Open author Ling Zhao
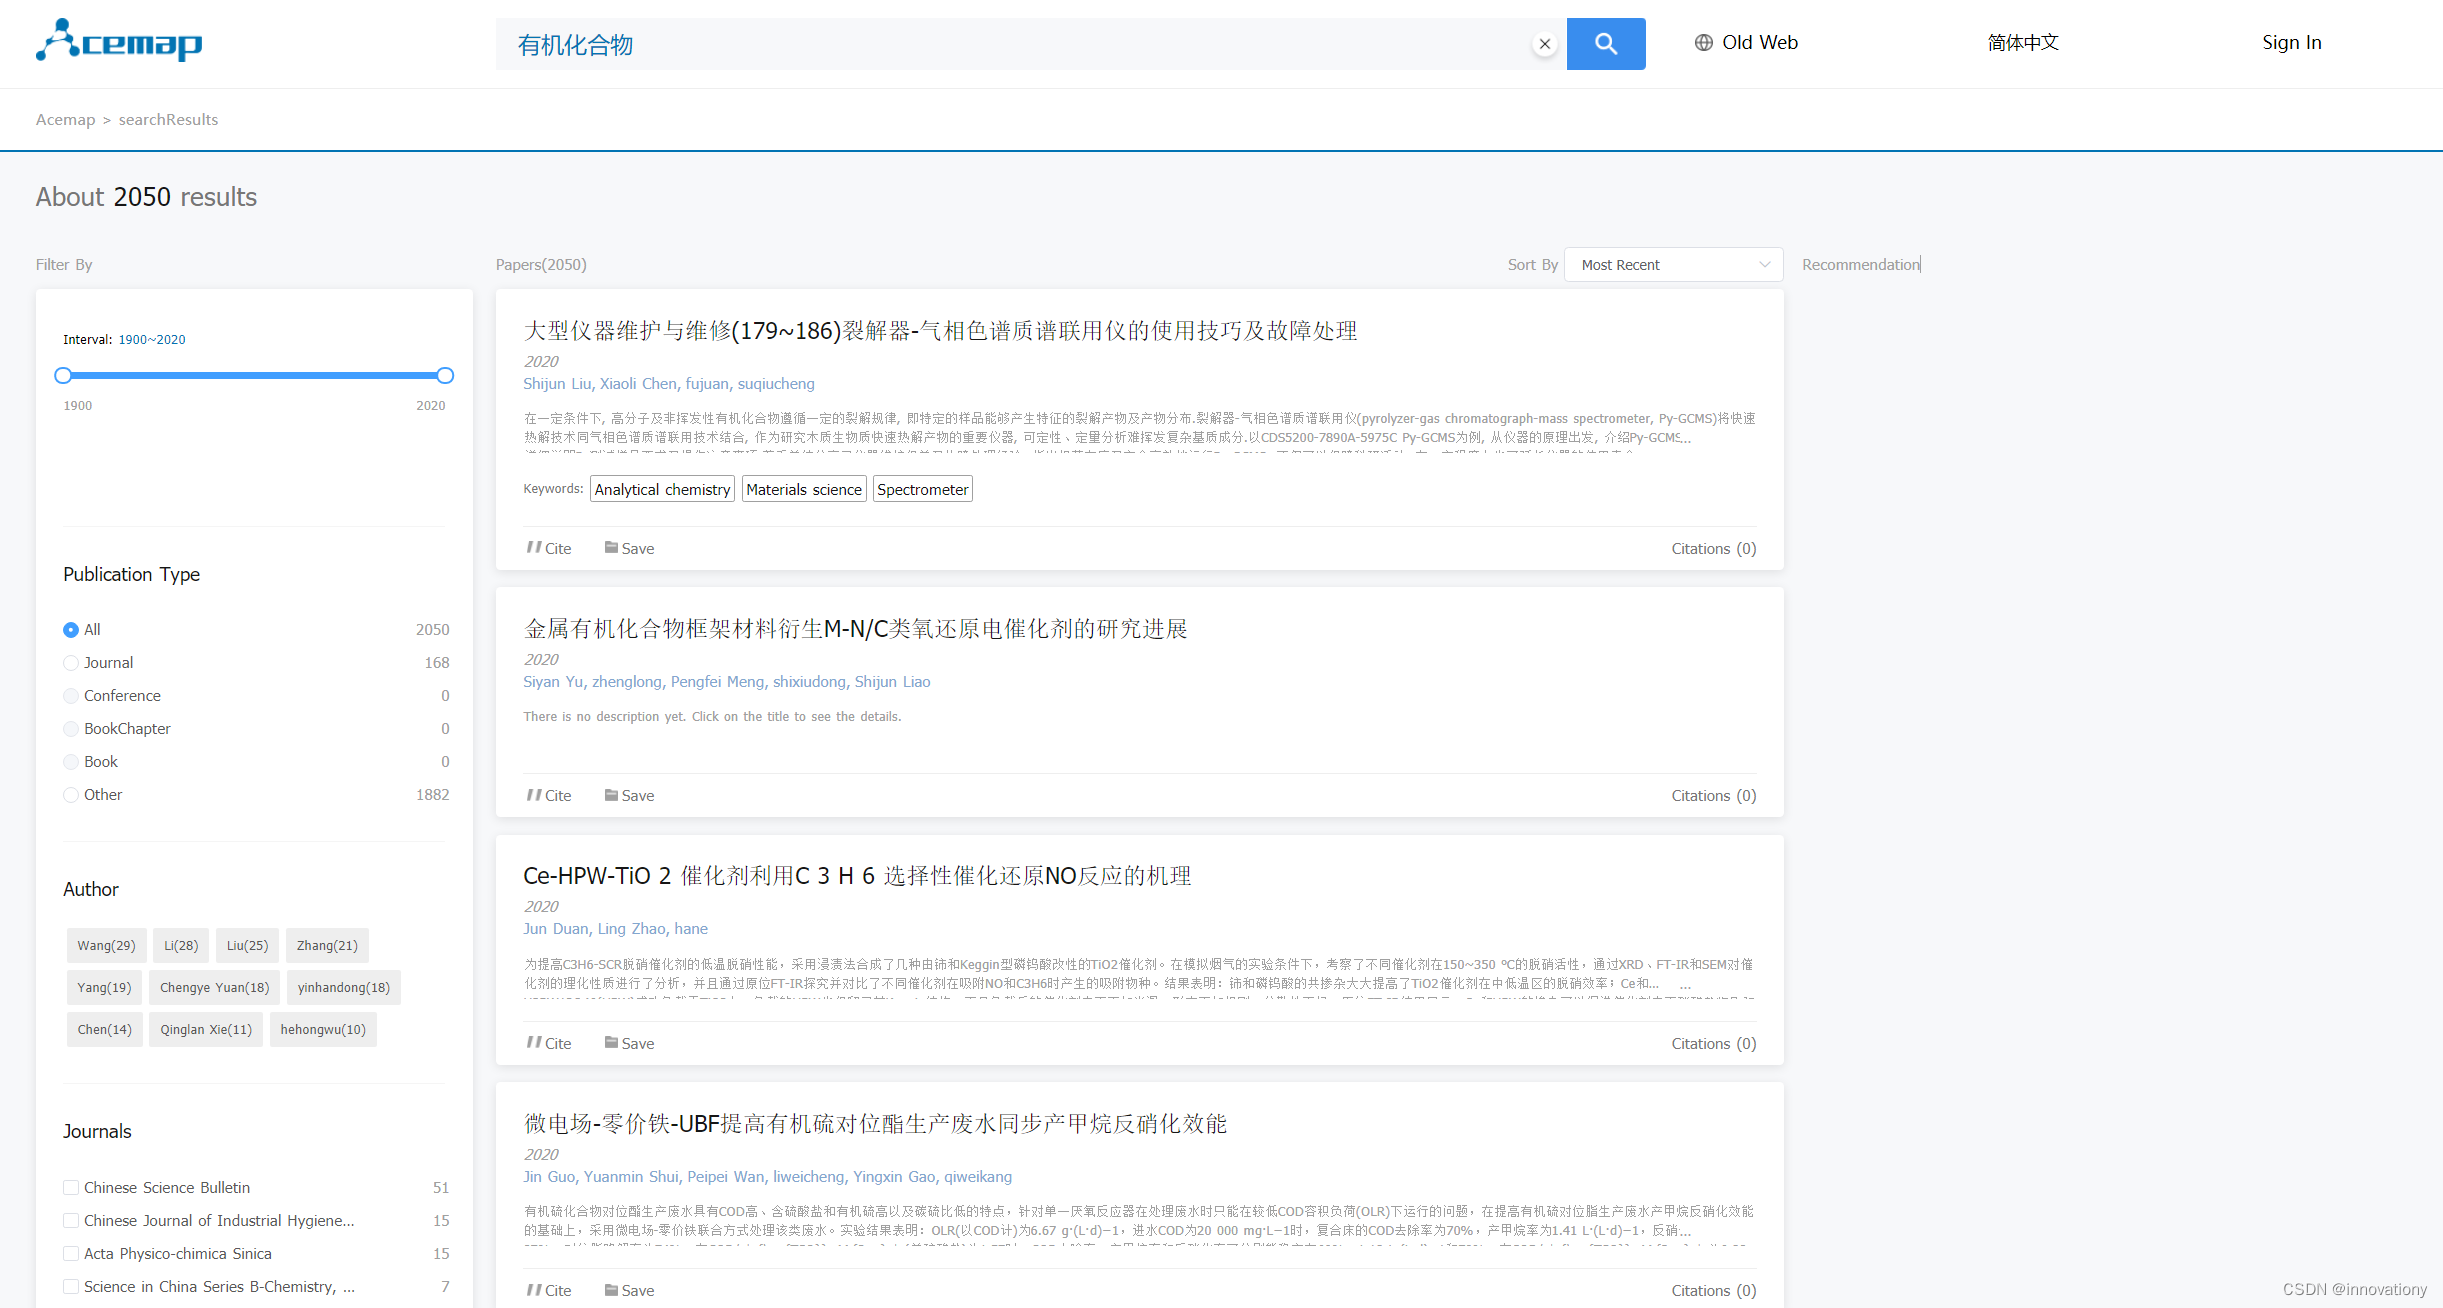This screenshot has width=2443, height=1308. (x=631, y=929)
